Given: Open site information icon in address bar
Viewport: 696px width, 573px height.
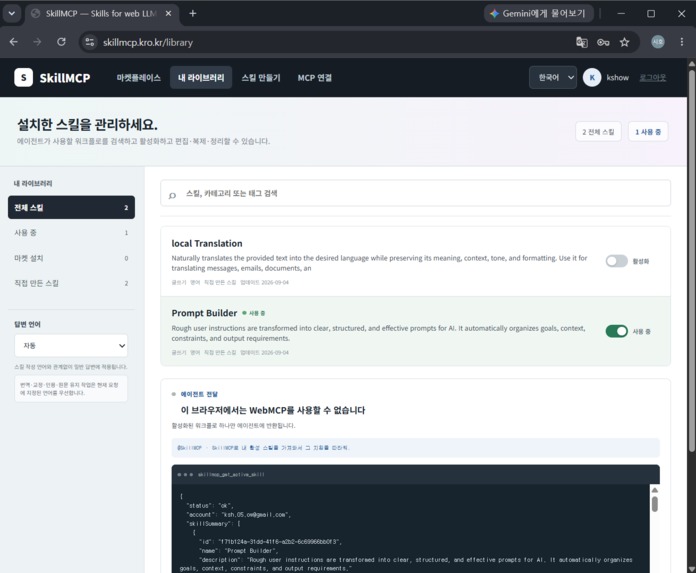Looking at the screenshot, I should coord(90,42).
